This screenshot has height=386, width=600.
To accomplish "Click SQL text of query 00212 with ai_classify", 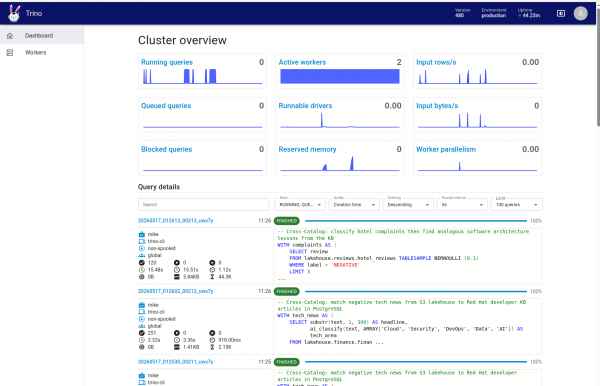I will 408,326.
